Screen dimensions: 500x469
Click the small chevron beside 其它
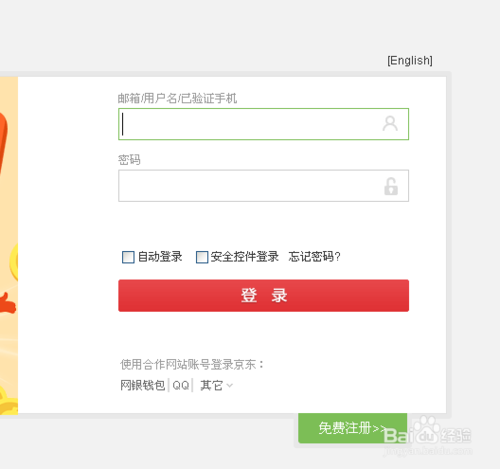[230, 386]
